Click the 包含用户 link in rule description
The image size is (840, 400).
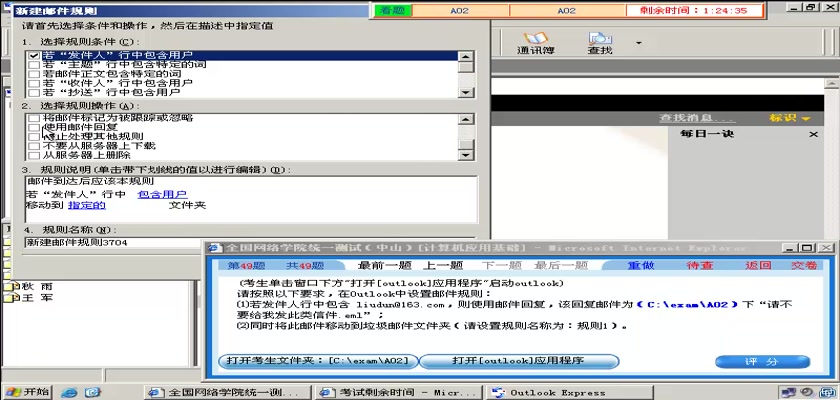pos(162,194)
